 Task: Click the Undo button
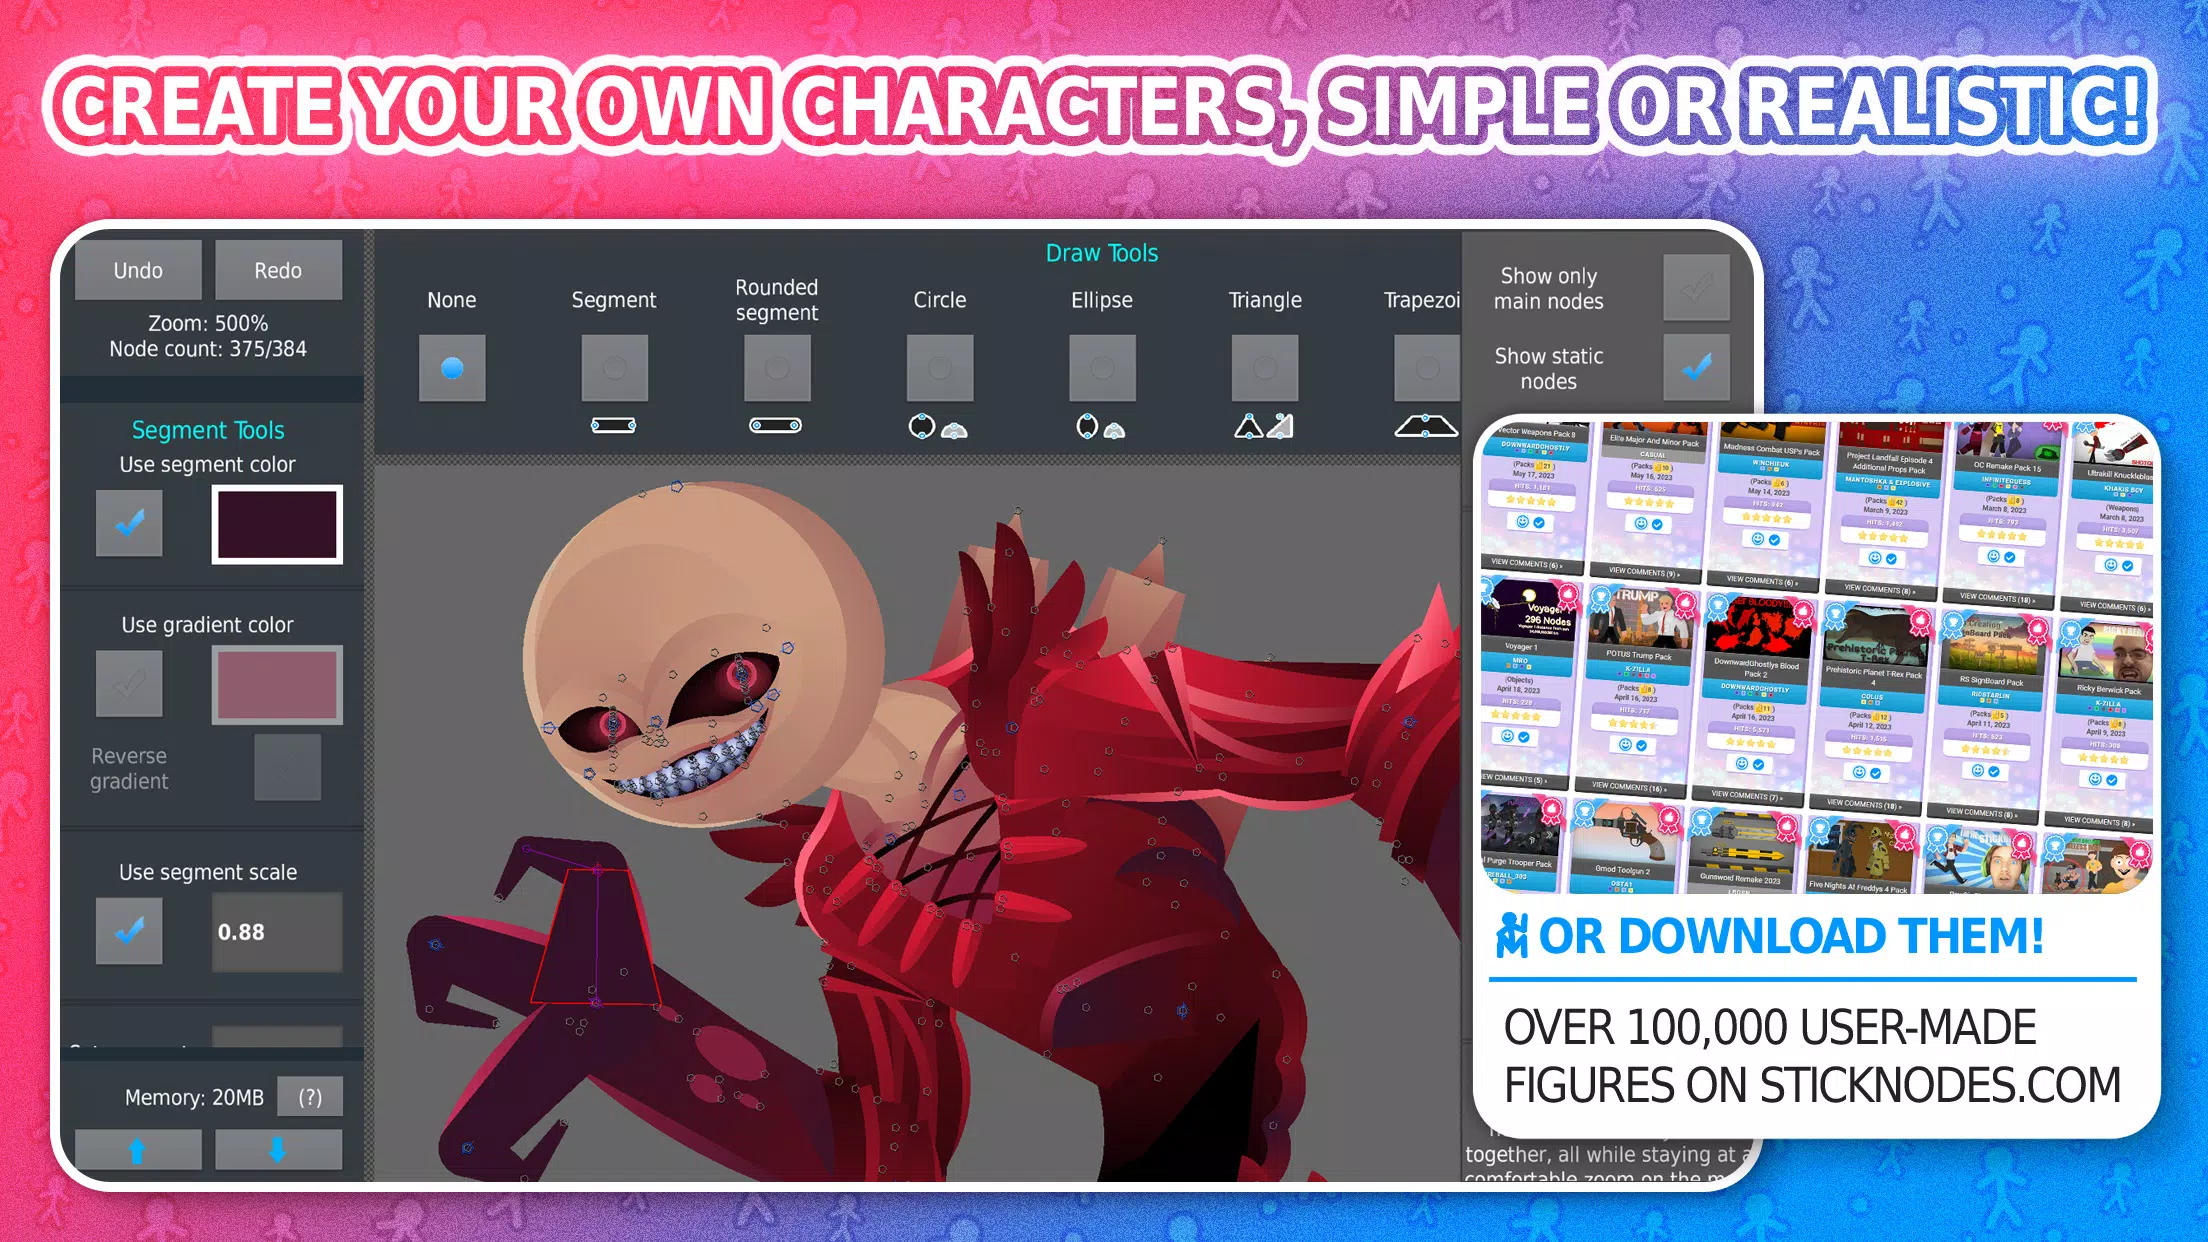point(138,270)
